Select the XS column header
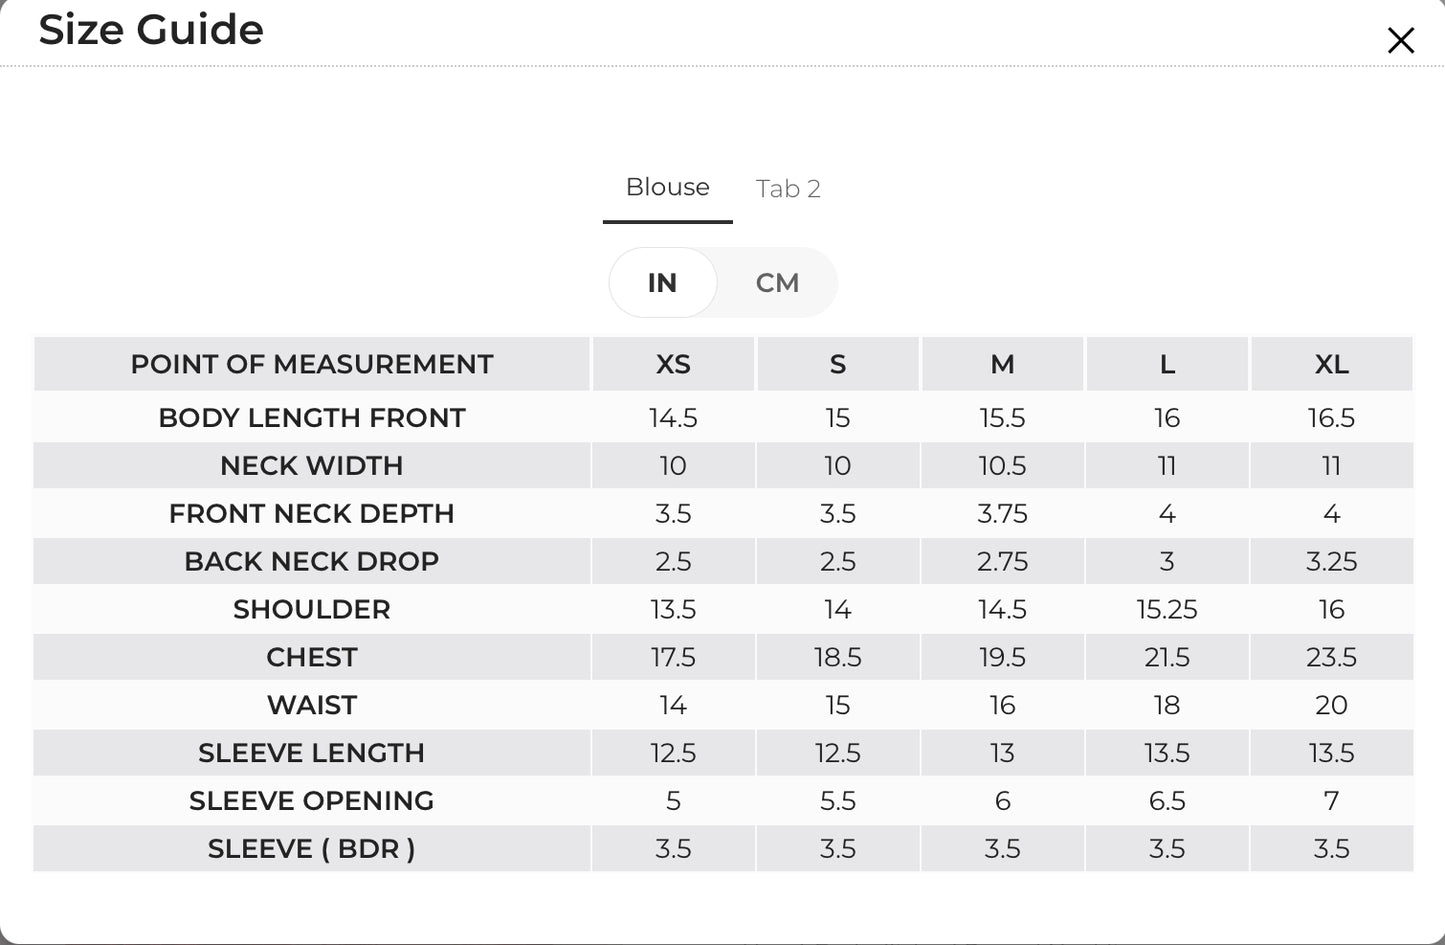The image size is (1445, 945). tap(673, 364)
